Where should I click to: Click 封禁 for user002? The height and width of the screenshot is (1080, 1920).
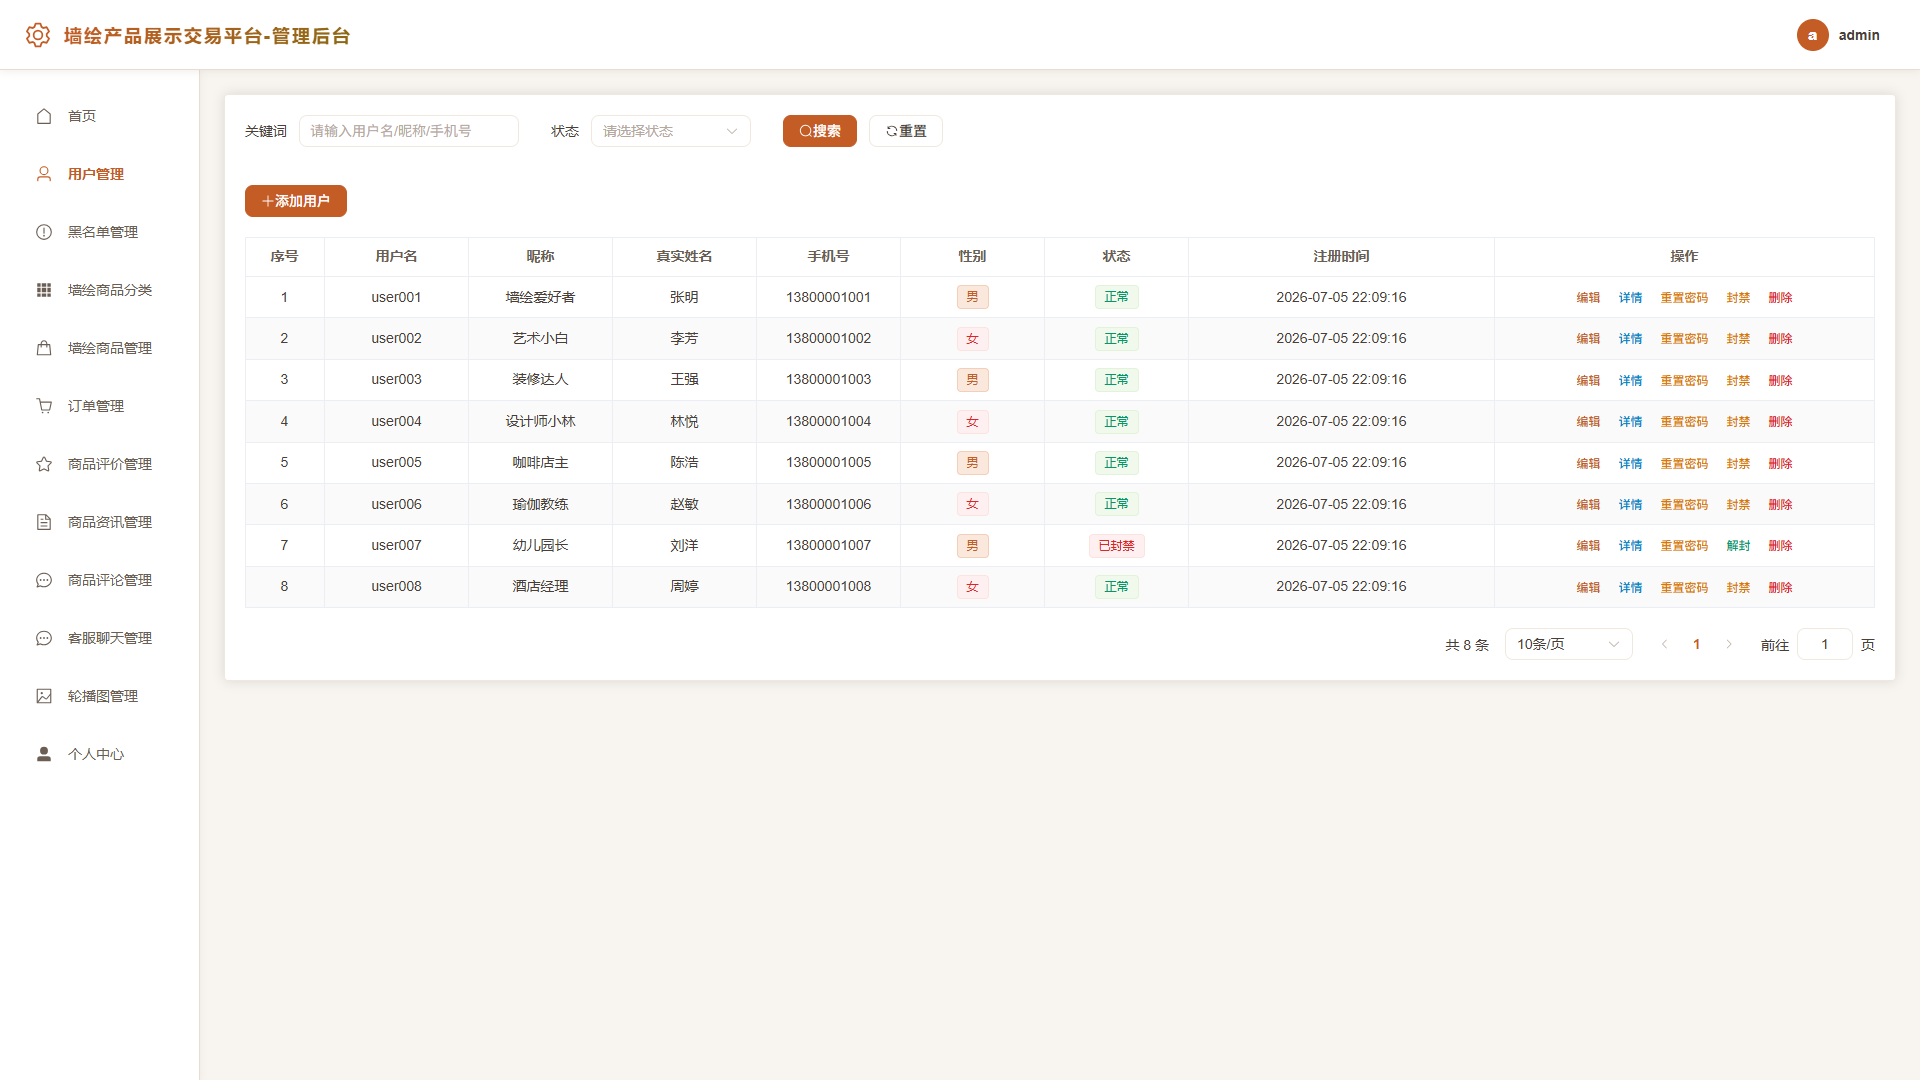1738,338
